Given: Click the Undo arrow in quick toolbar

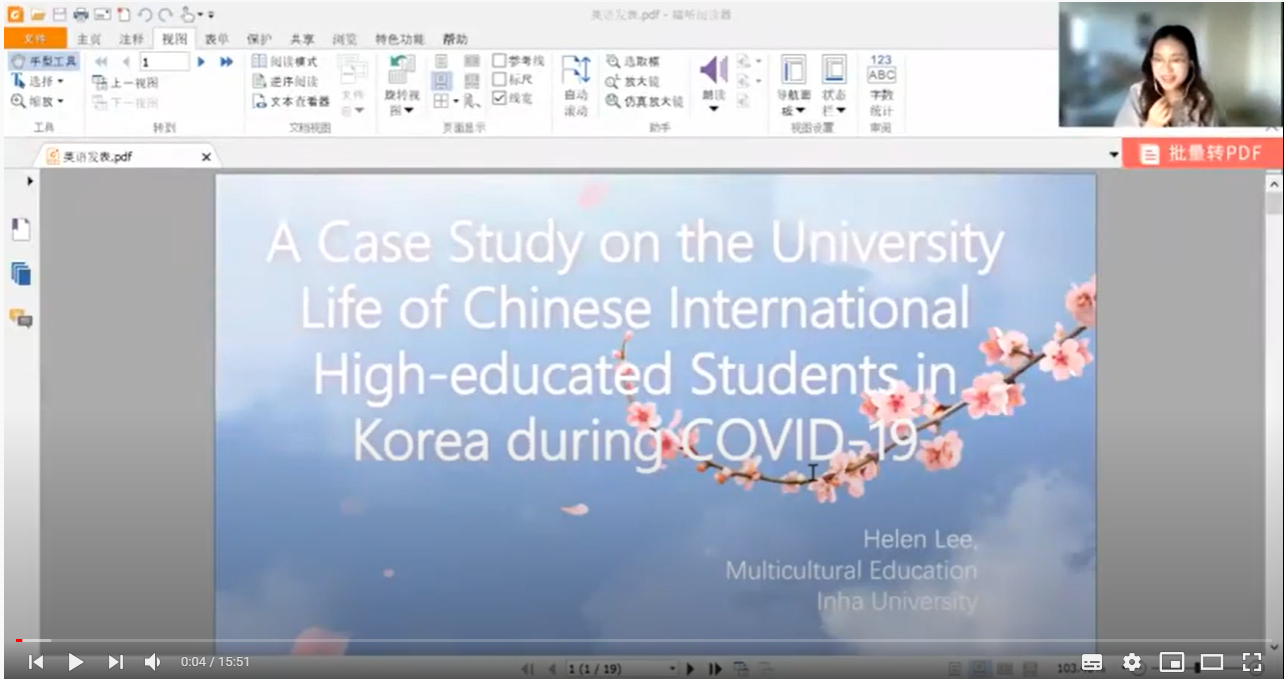Looking at the screenshot, I should [x=144, y=14].
